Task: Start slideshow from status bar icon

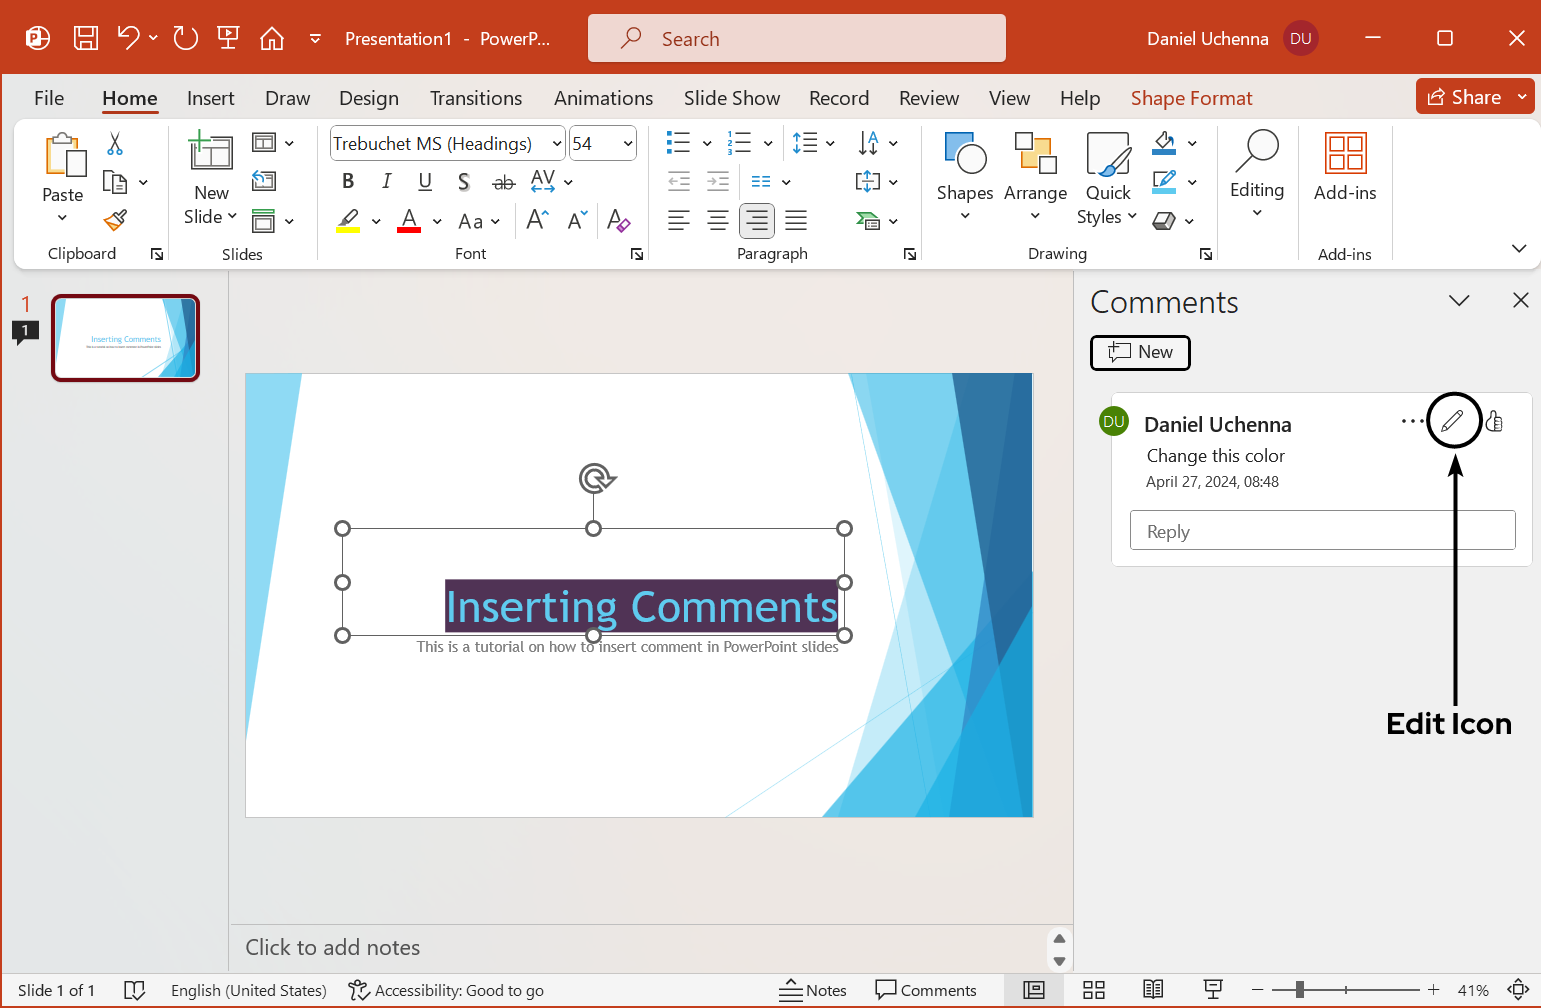Action: click(x=1213, y=990)
